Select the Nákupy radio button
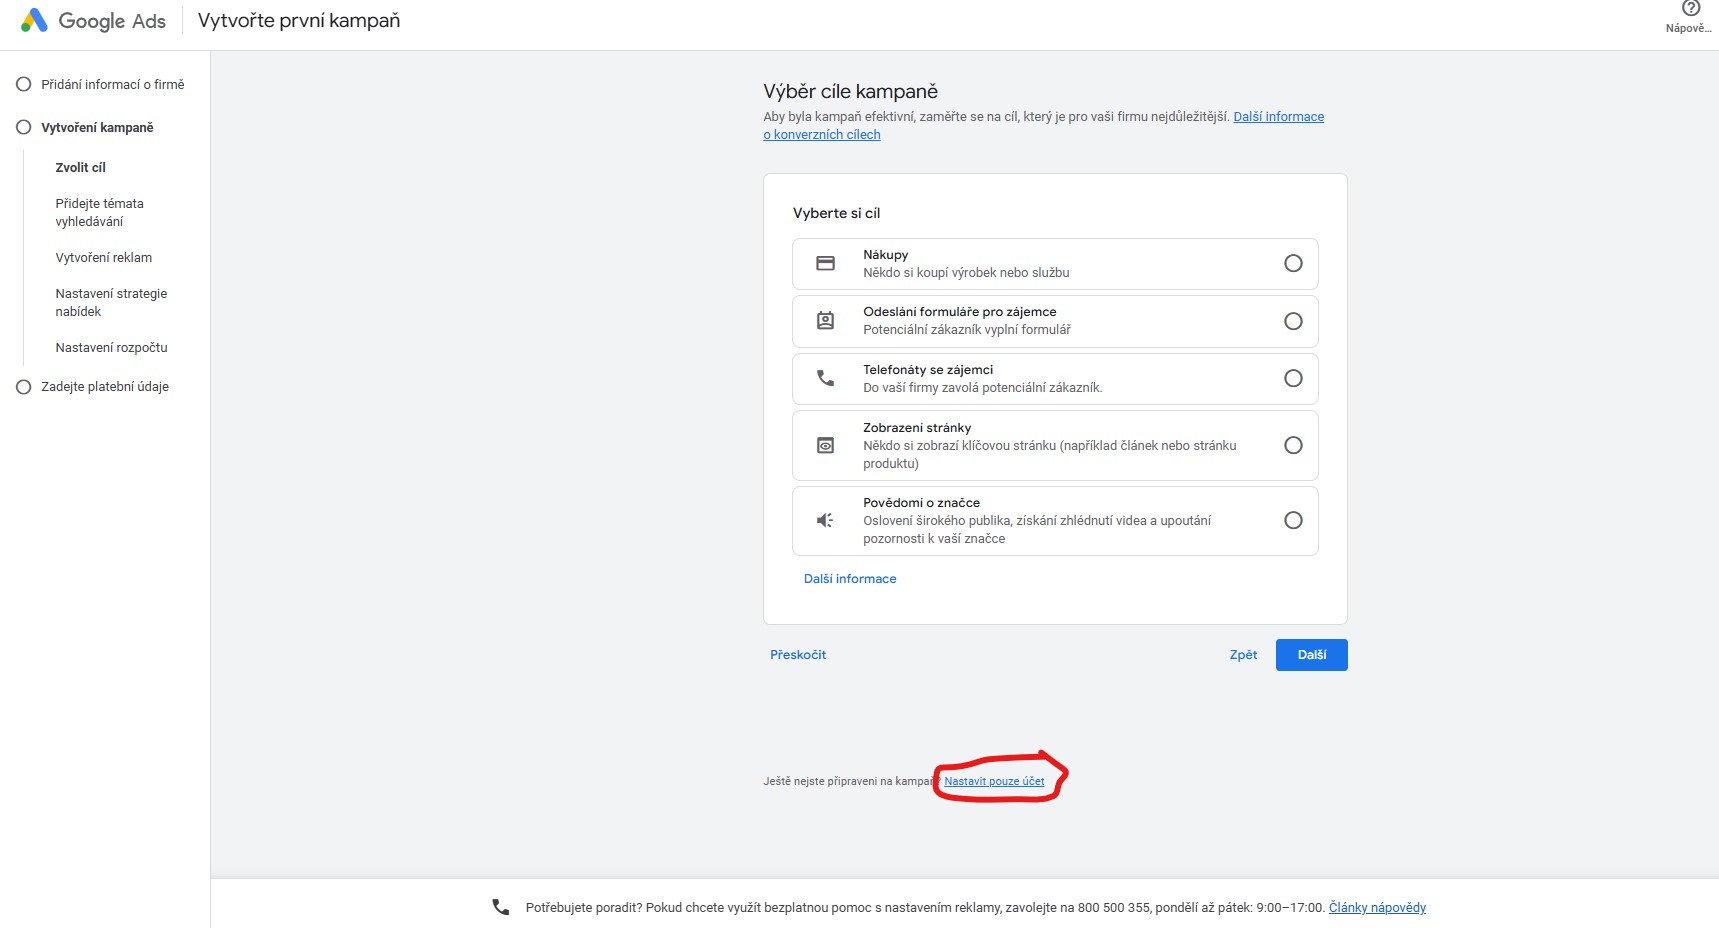The image size is (1719, 928). coord(1293,264)
